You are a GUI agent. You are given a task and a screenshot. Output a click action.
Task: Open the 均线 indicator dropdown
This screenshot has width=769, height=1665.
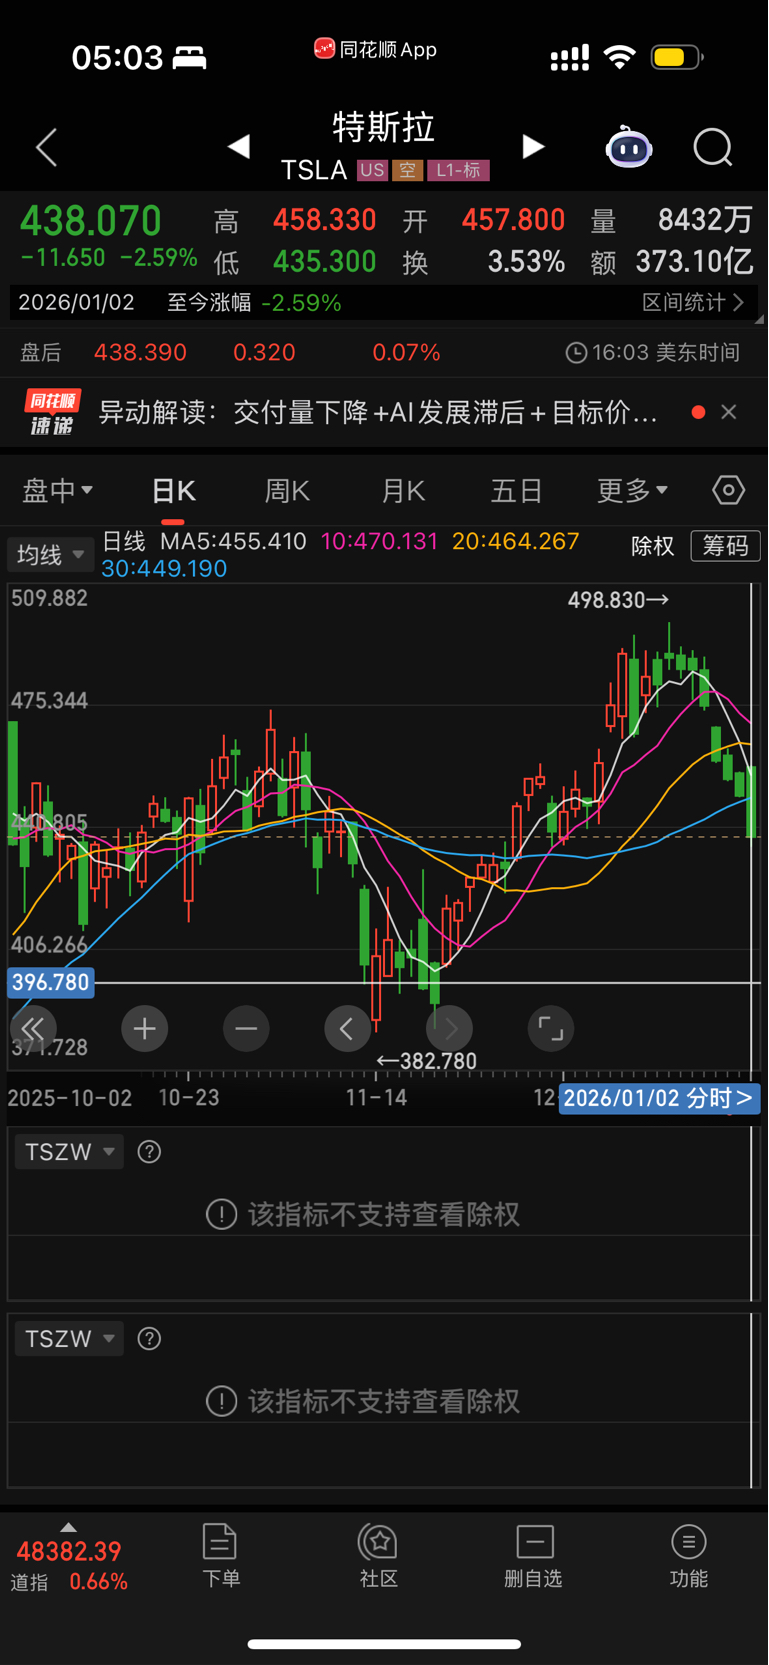point(51,554)
